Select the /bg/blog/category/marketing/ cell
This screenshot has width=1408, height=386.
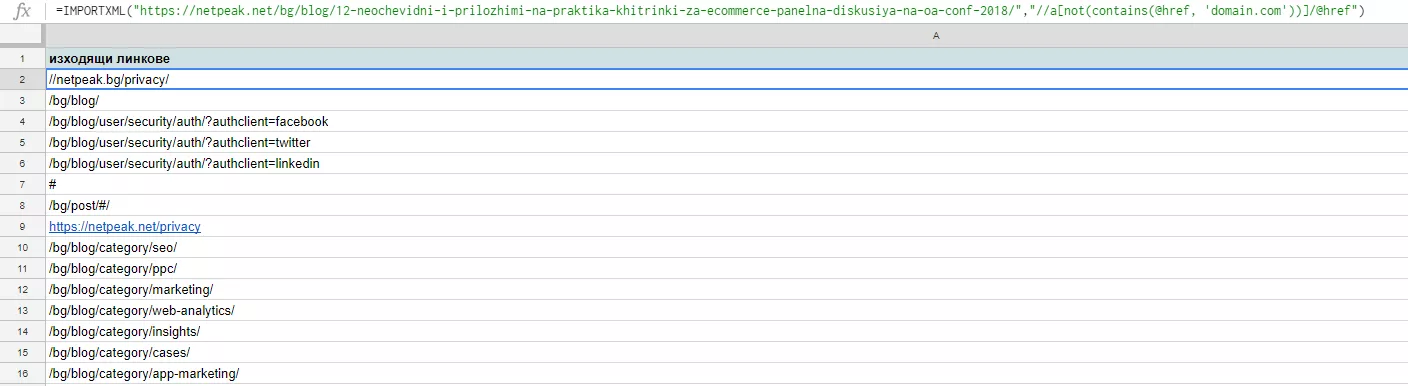[x=727, y=290]
